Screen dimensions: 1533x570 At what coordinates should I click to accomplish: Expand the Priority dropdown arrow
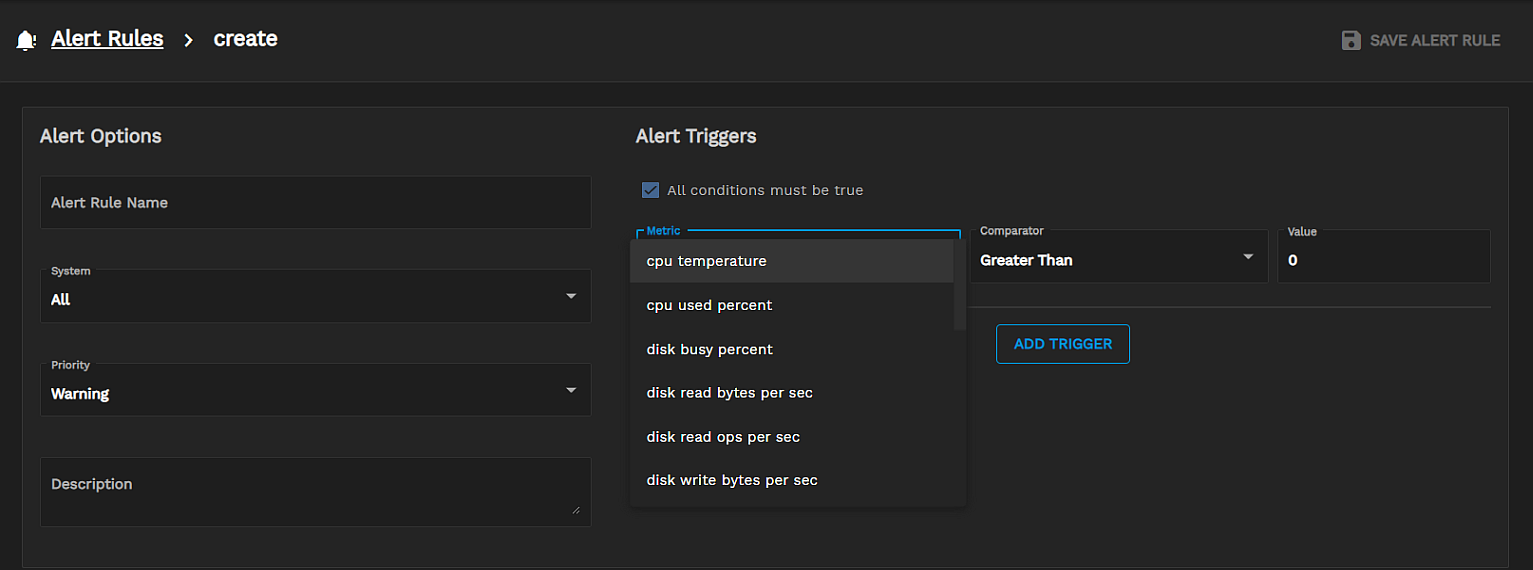pyautogui.click(x=571, y=391)
